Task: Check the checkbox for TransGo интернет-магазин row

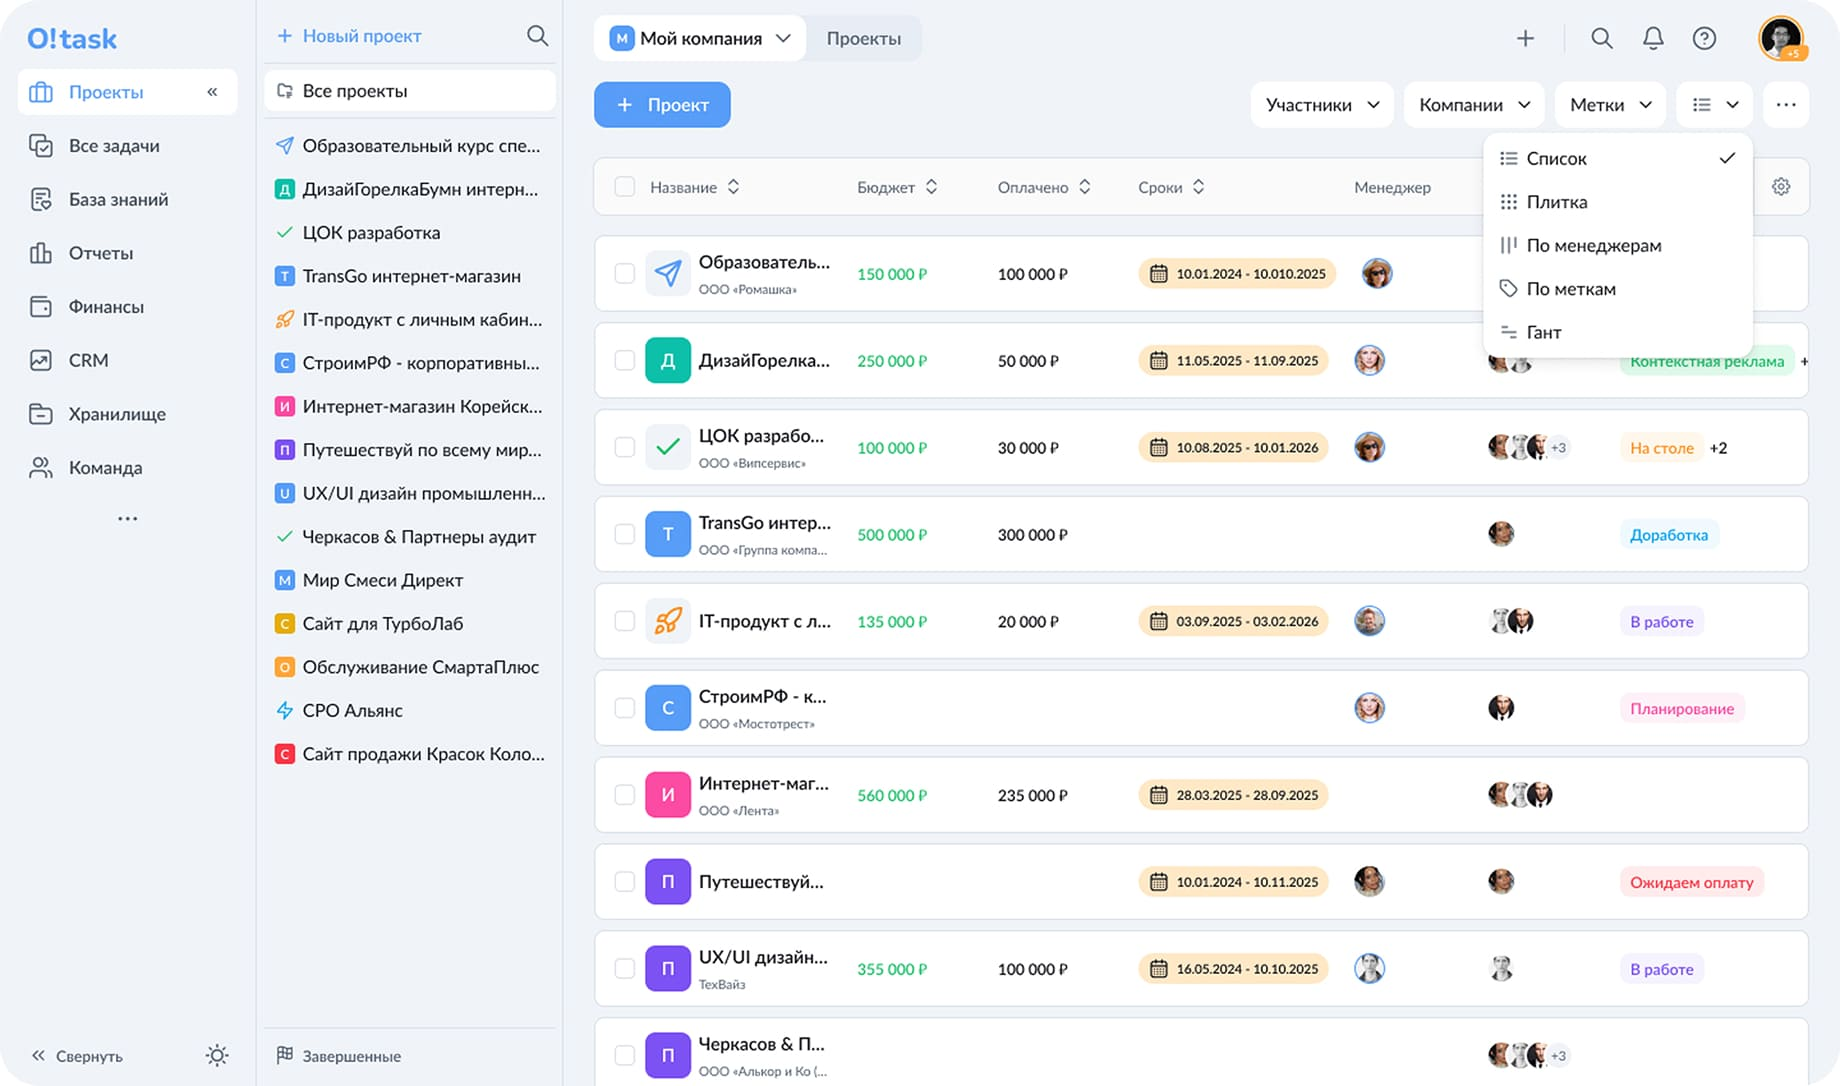Action: tap(624, 534)
